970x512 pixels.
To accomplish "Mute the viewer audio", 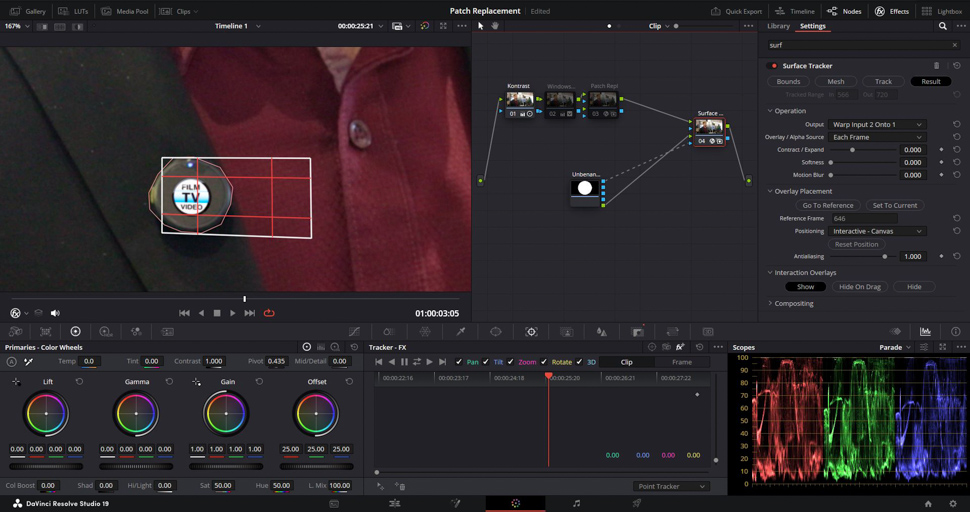I will click(x=55, y=313).
